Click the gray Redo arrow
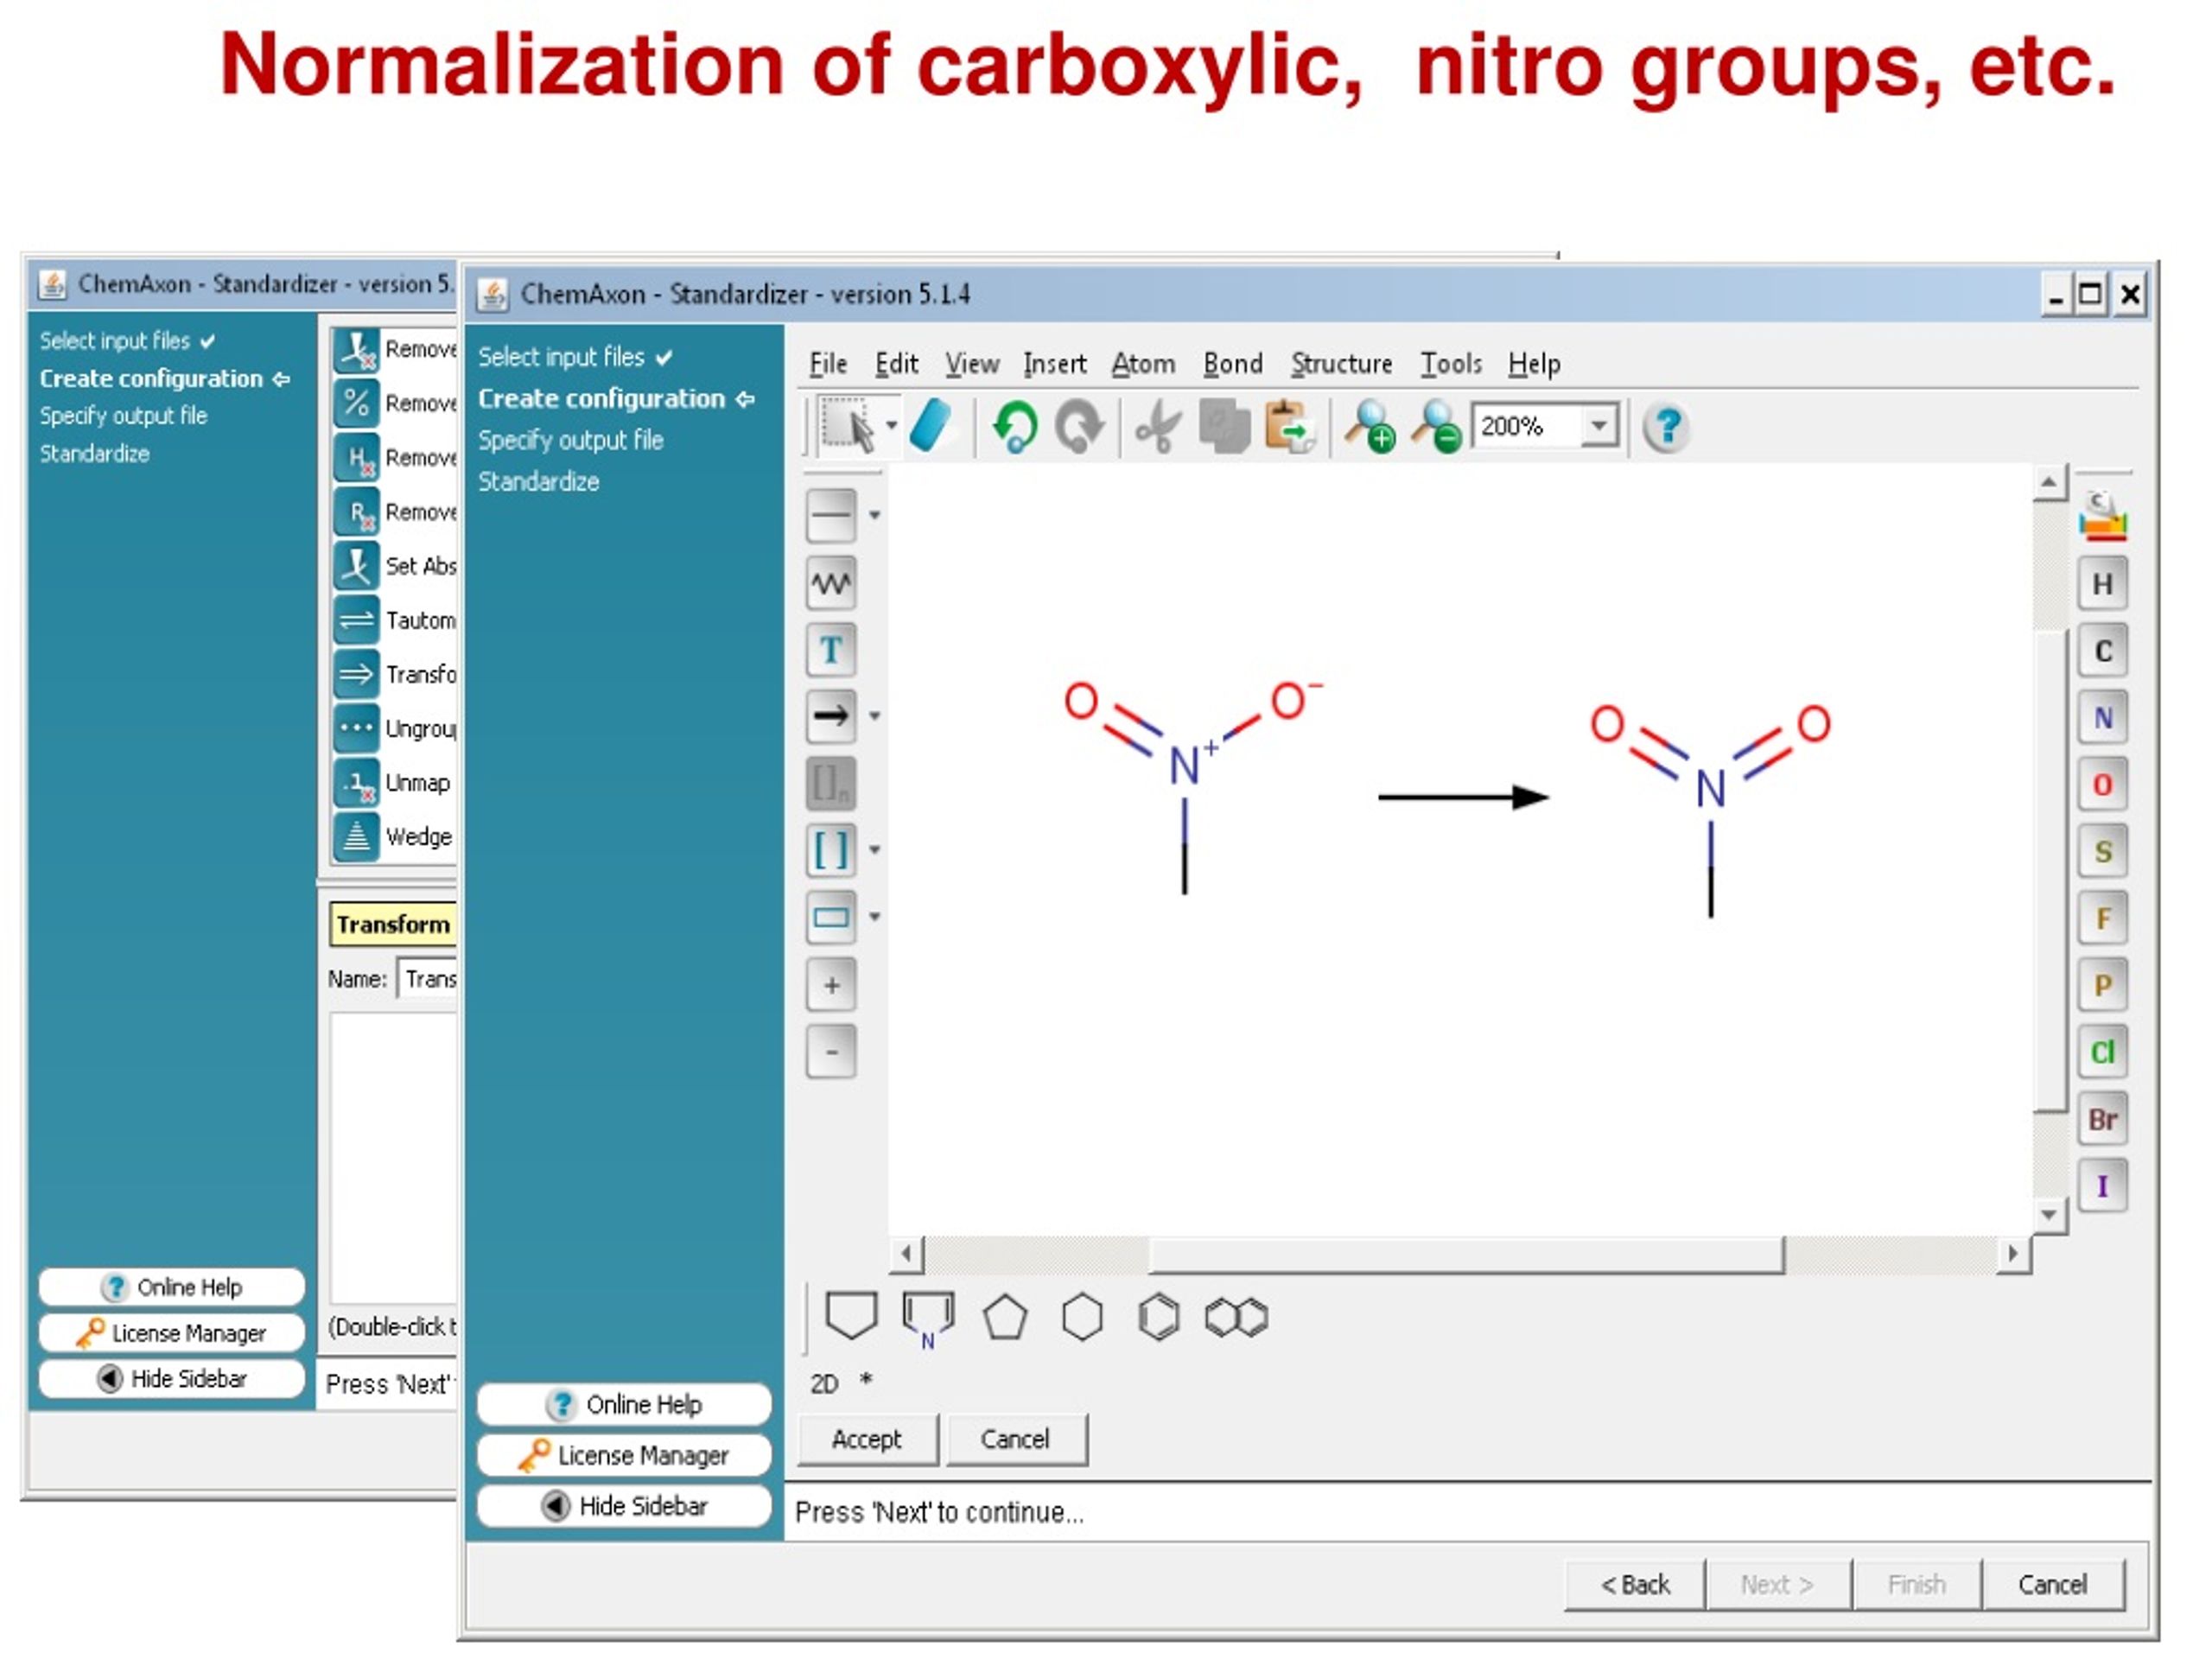The image size is (2212, 1659). tap(1080, 427)
